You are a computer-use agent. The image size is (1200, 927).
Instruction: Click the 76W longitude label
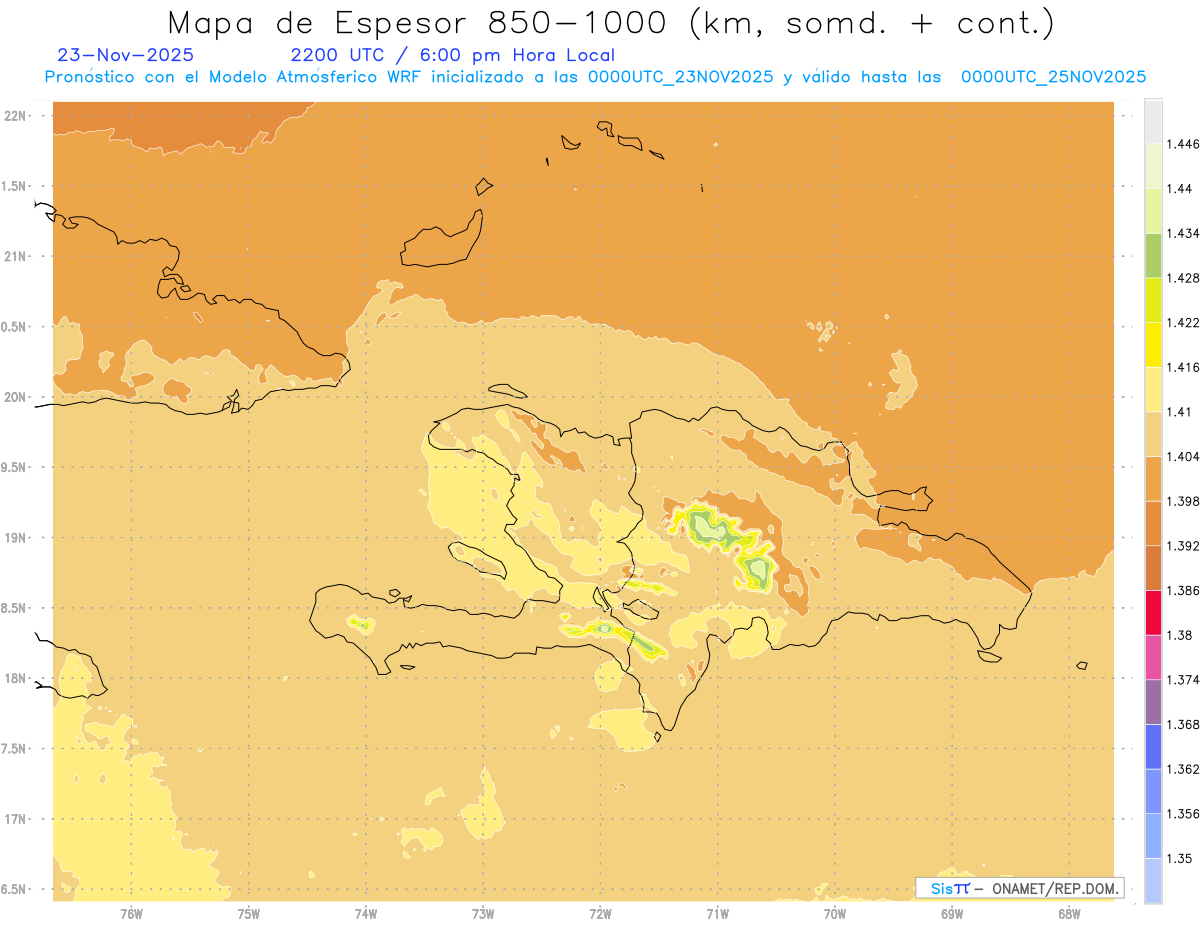point(131,914)
